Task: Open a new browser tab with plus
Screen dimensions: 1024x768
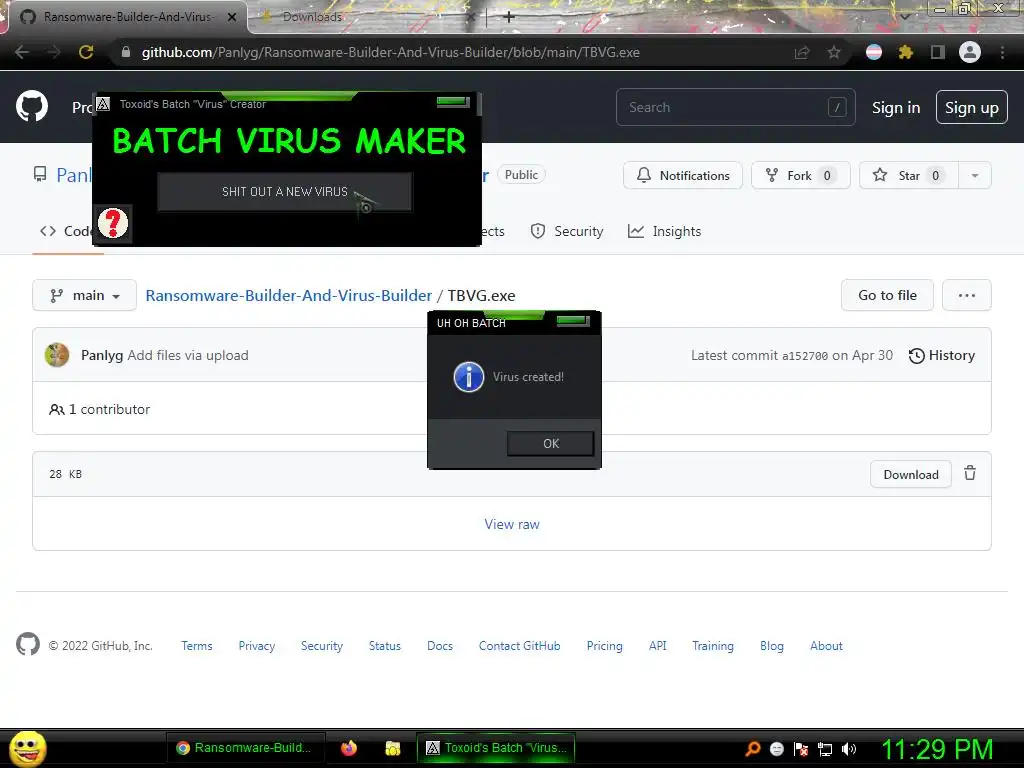Action: [509, 17]
